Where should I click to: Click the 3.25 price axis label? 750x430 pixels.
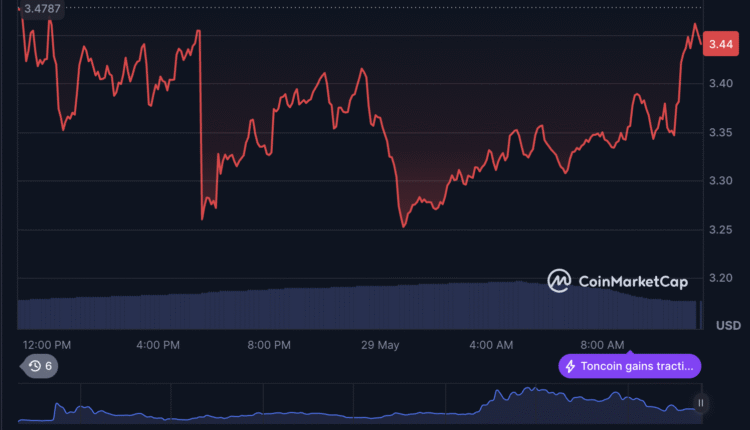(722, 230)
